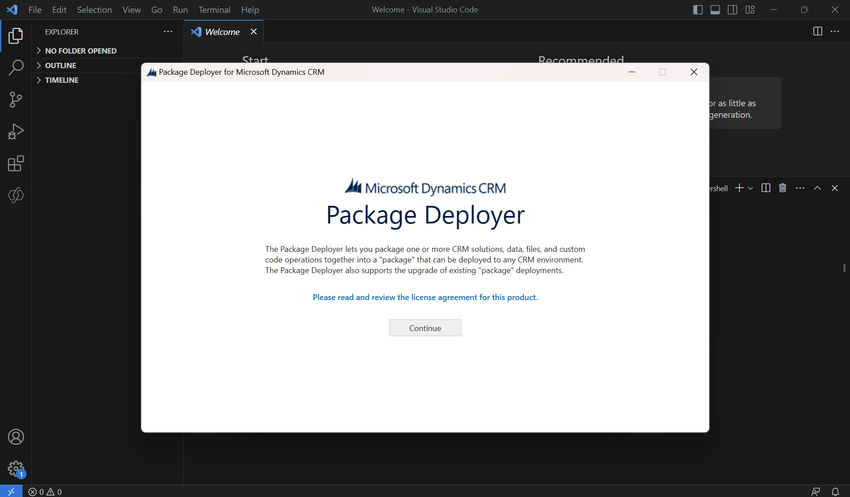Image resolution: width=850 pixels, height=497 pixels.
Task: Open the Manage gear icon
Action: pyautogui.click(x=16, y=468)
